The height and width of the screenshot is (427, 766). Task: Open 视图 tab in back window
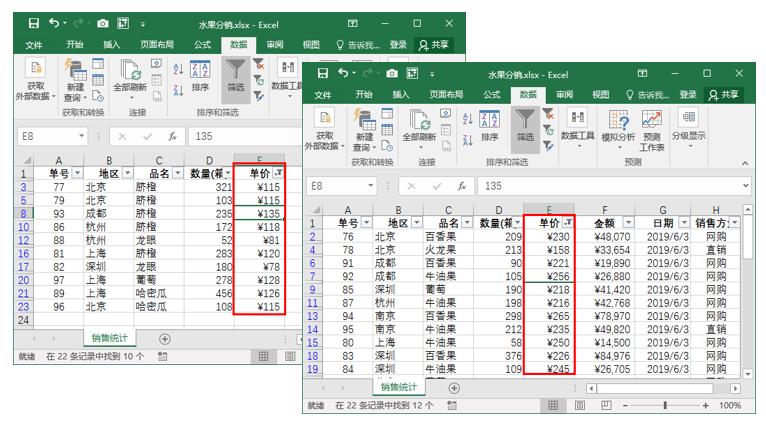pyautogui.click(x=311, y=44)
